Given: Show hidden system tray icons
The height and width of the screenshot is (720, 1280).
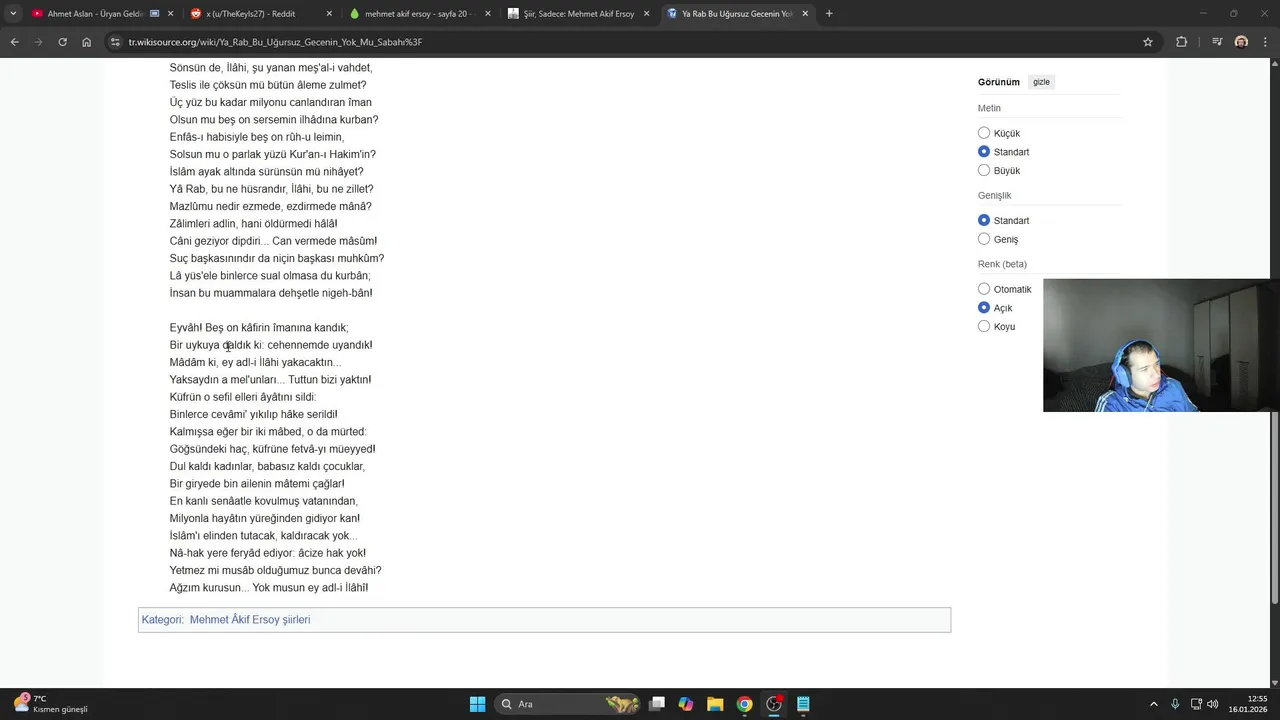Looking at the screenshot, I should [1153, 704].
